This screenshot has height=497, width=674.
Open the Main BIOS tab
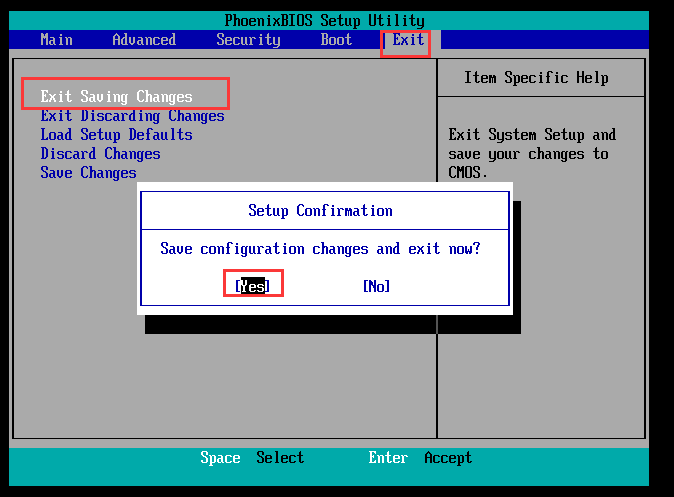(x=56, y=40)
